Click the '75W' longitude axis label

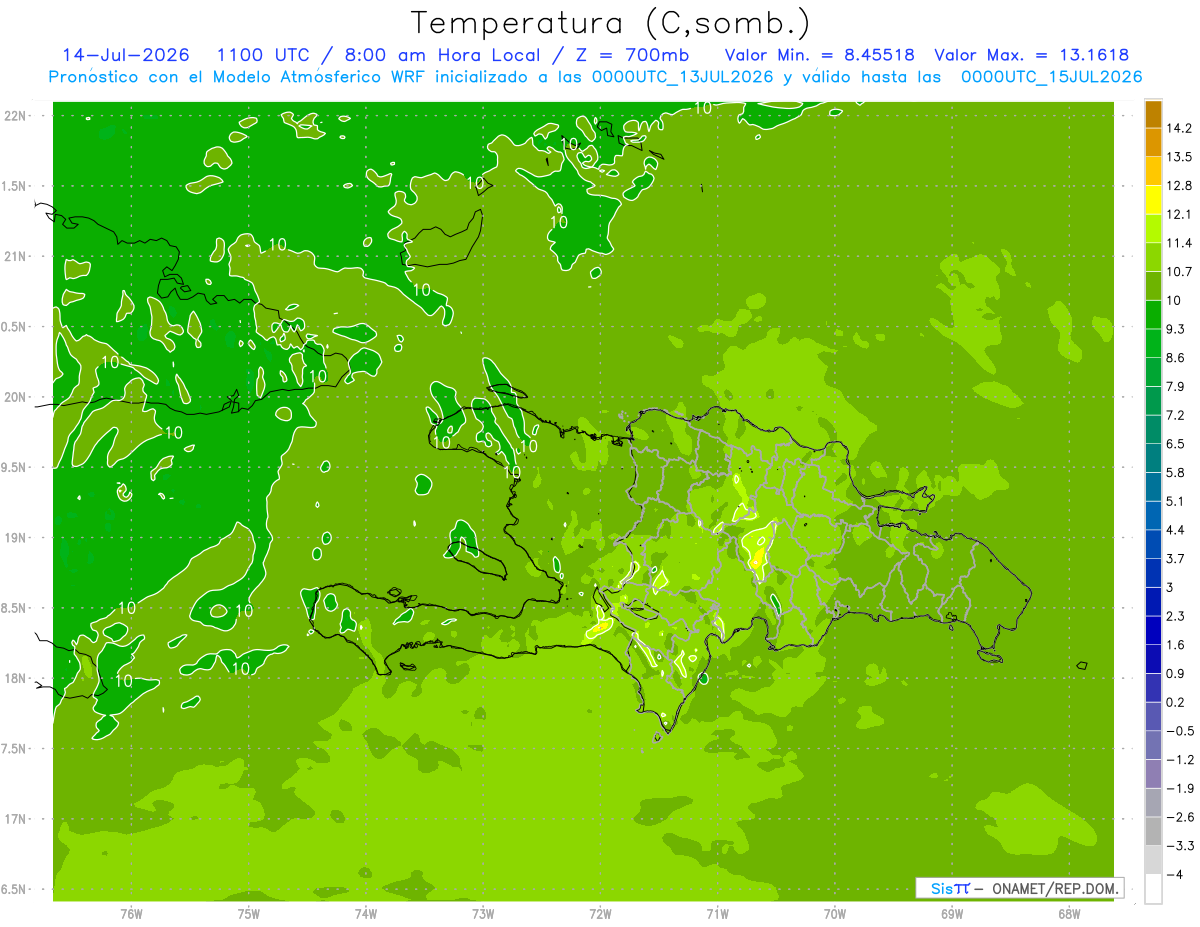[249, 914]
